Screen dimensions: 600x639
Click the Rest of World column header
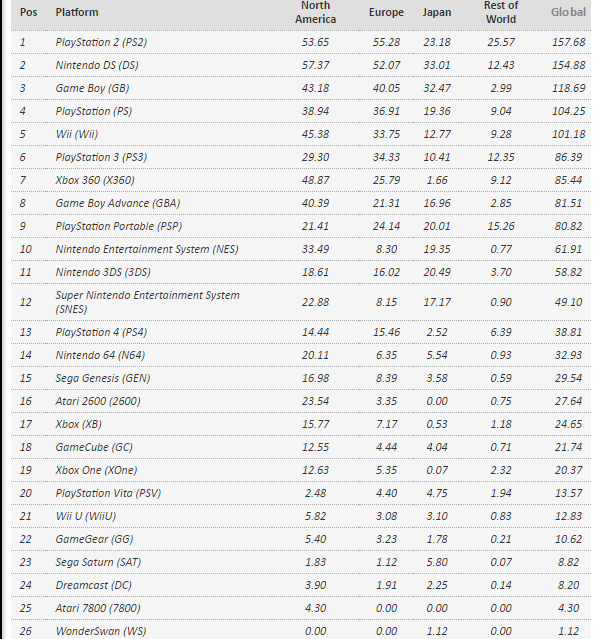[501, 12]
